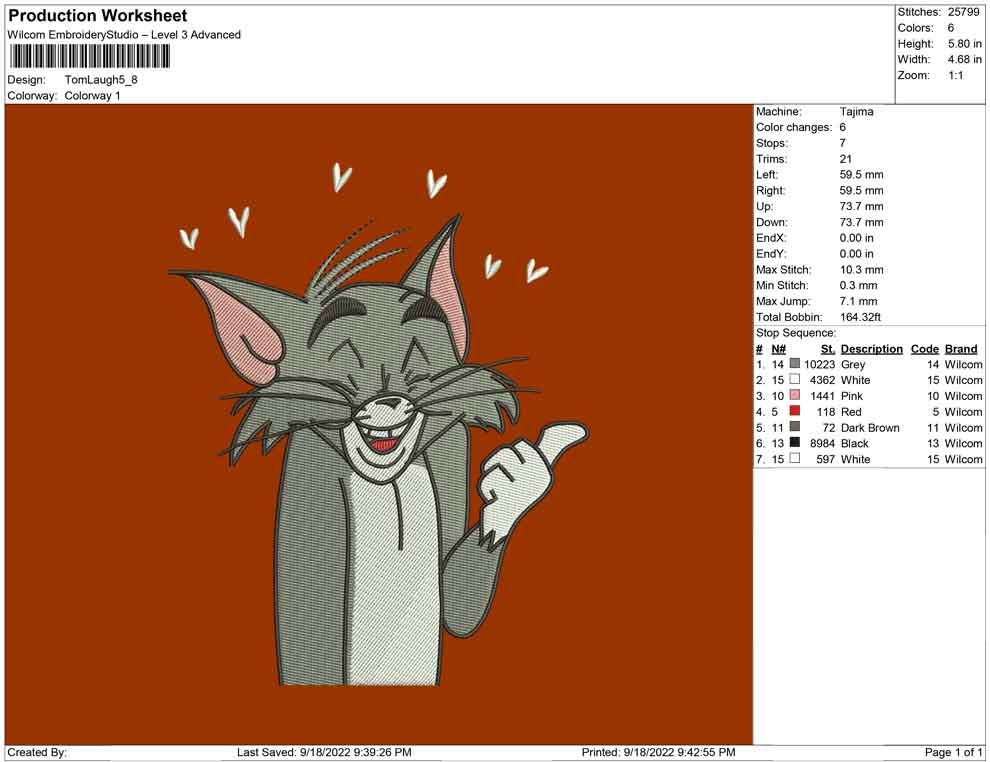This screenshot has height=762, width=990.
Task: Click the Trims value '21'
Action: [845, 159]
